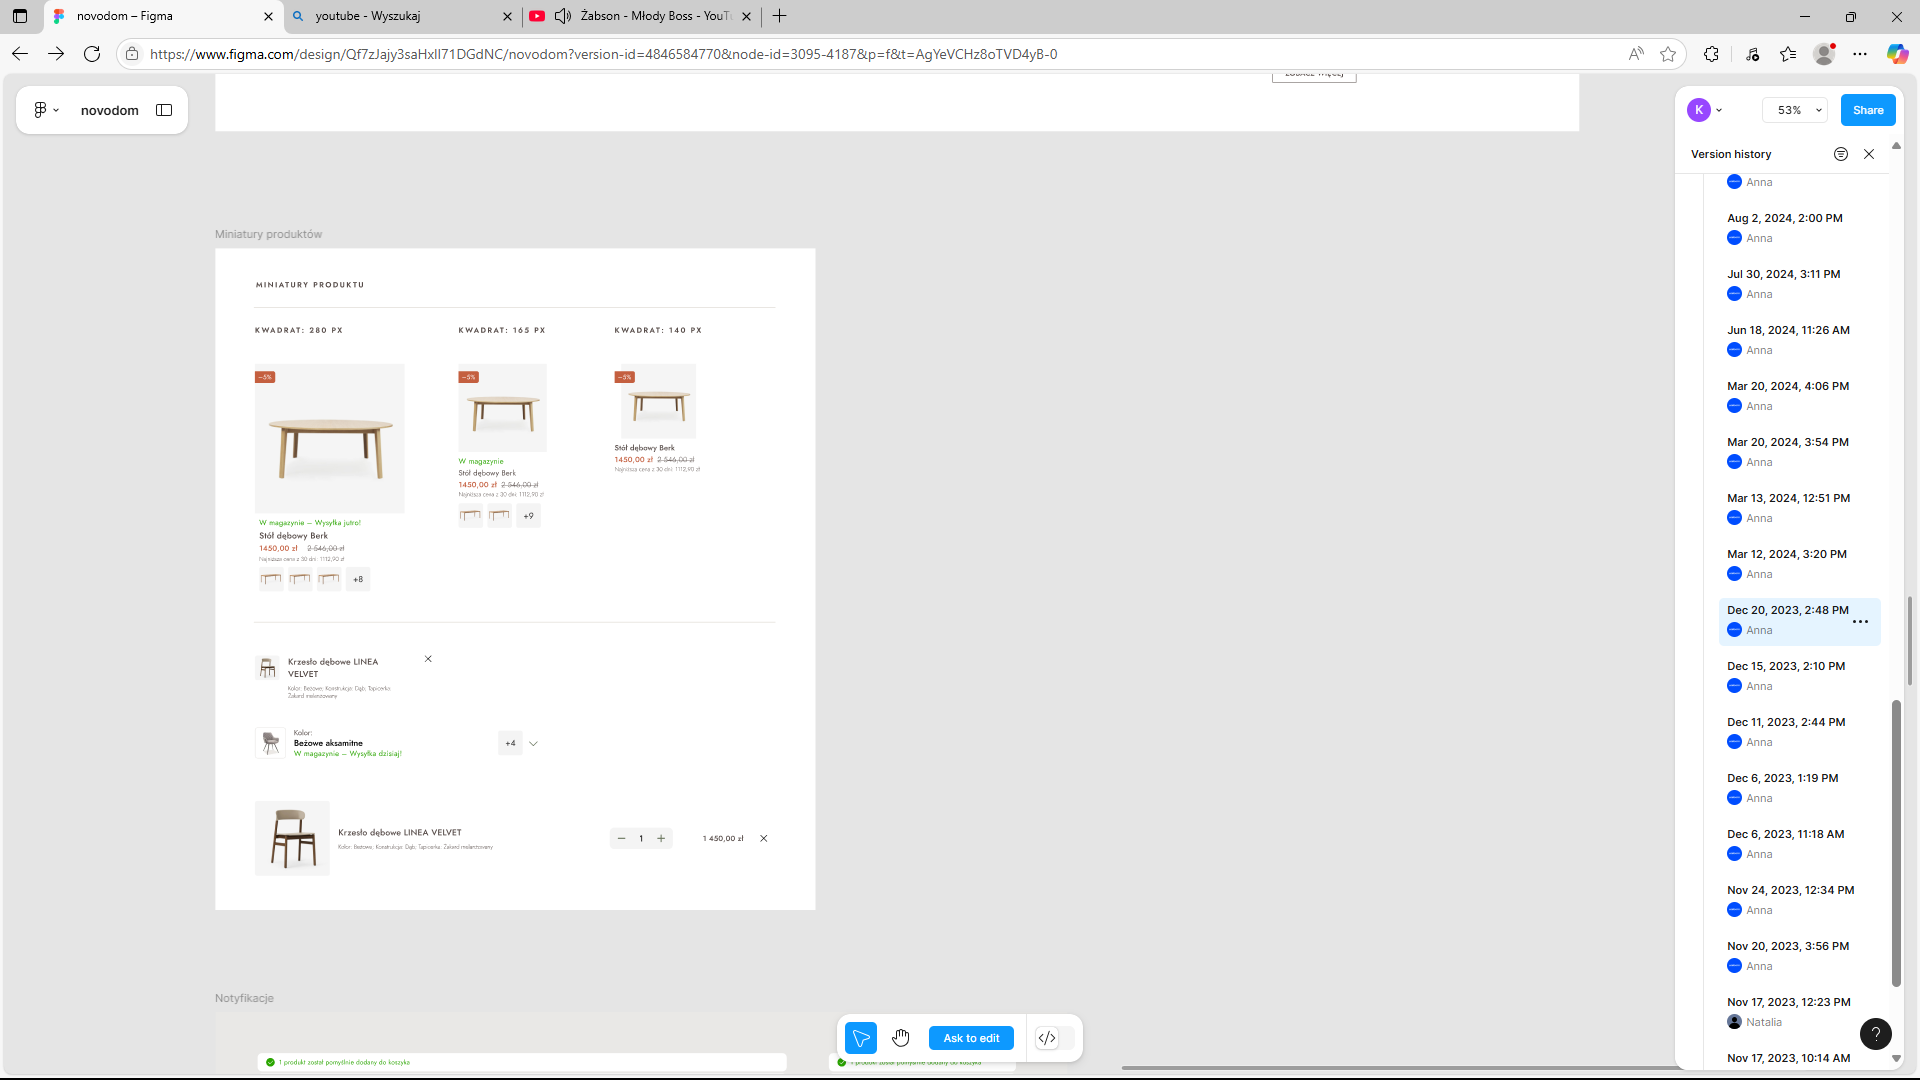Viewport: 1920px width, 1080px height.
Task: Toggle Dev Mode code switch
Action: pyautogui.click(x=1047, y=1038)
